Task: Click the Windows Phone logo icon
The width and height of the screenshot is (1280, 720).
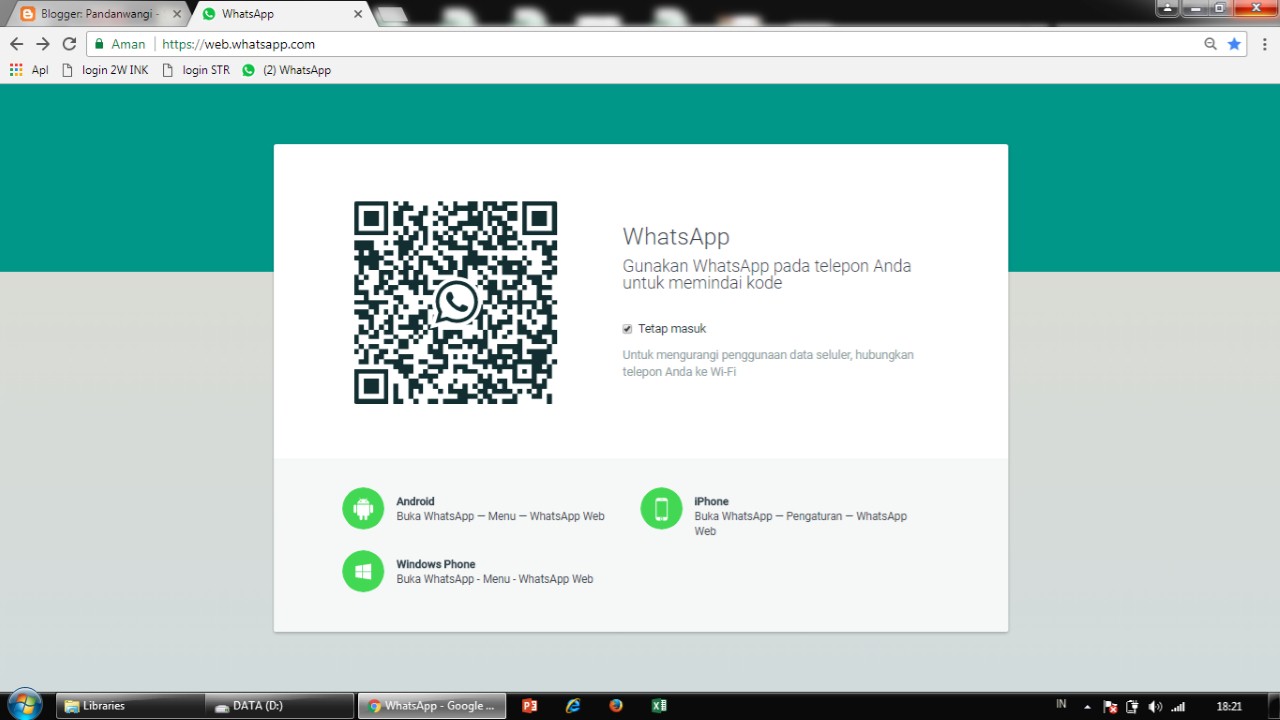Action: click(x=363, y=571)
